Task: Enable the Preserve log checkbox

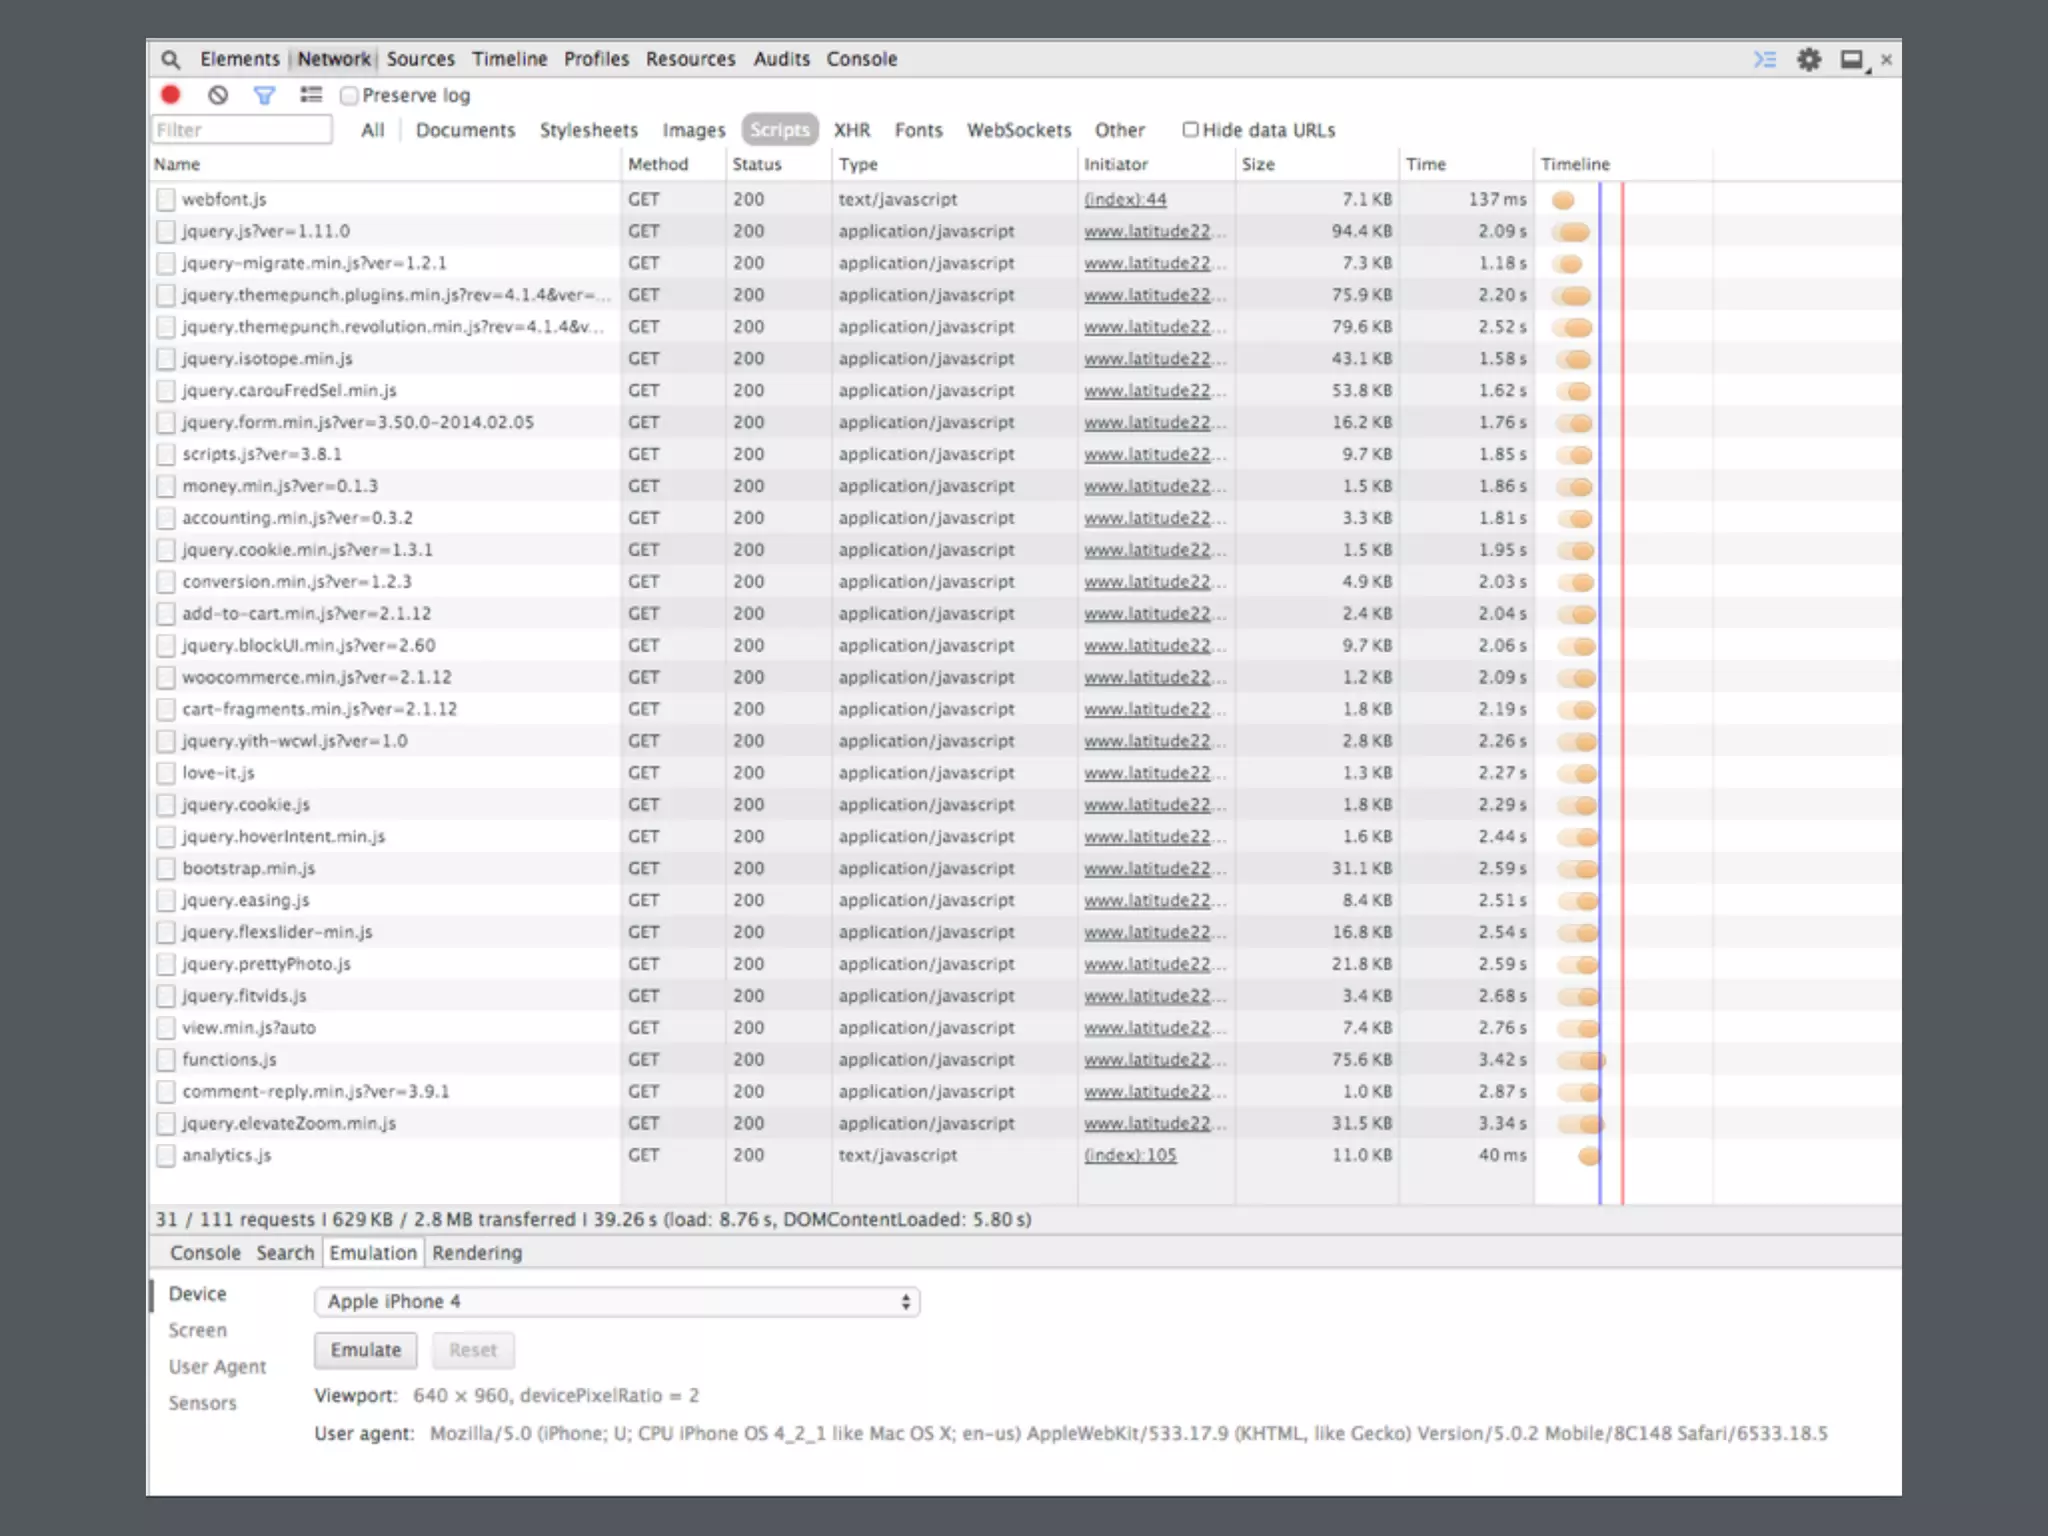Action: pyautogui.click(x=349, y=96)
